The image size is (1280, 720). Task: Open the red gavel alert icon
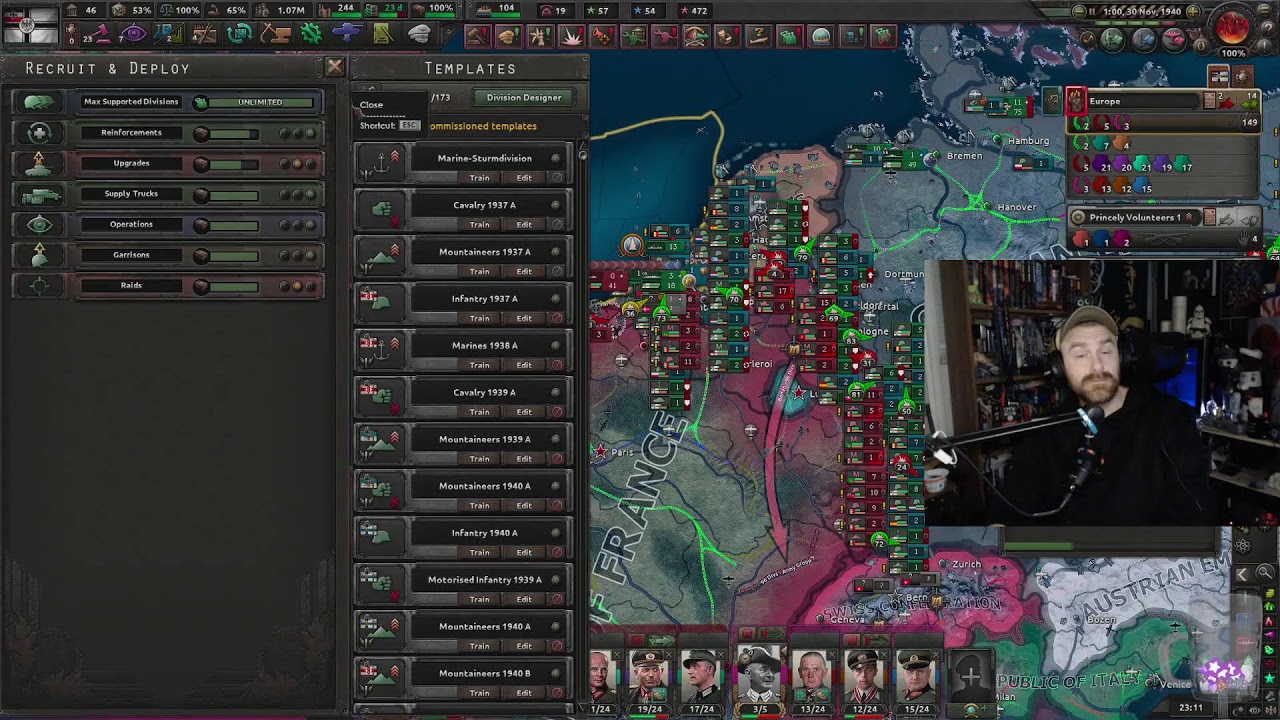tap(476, 37)
